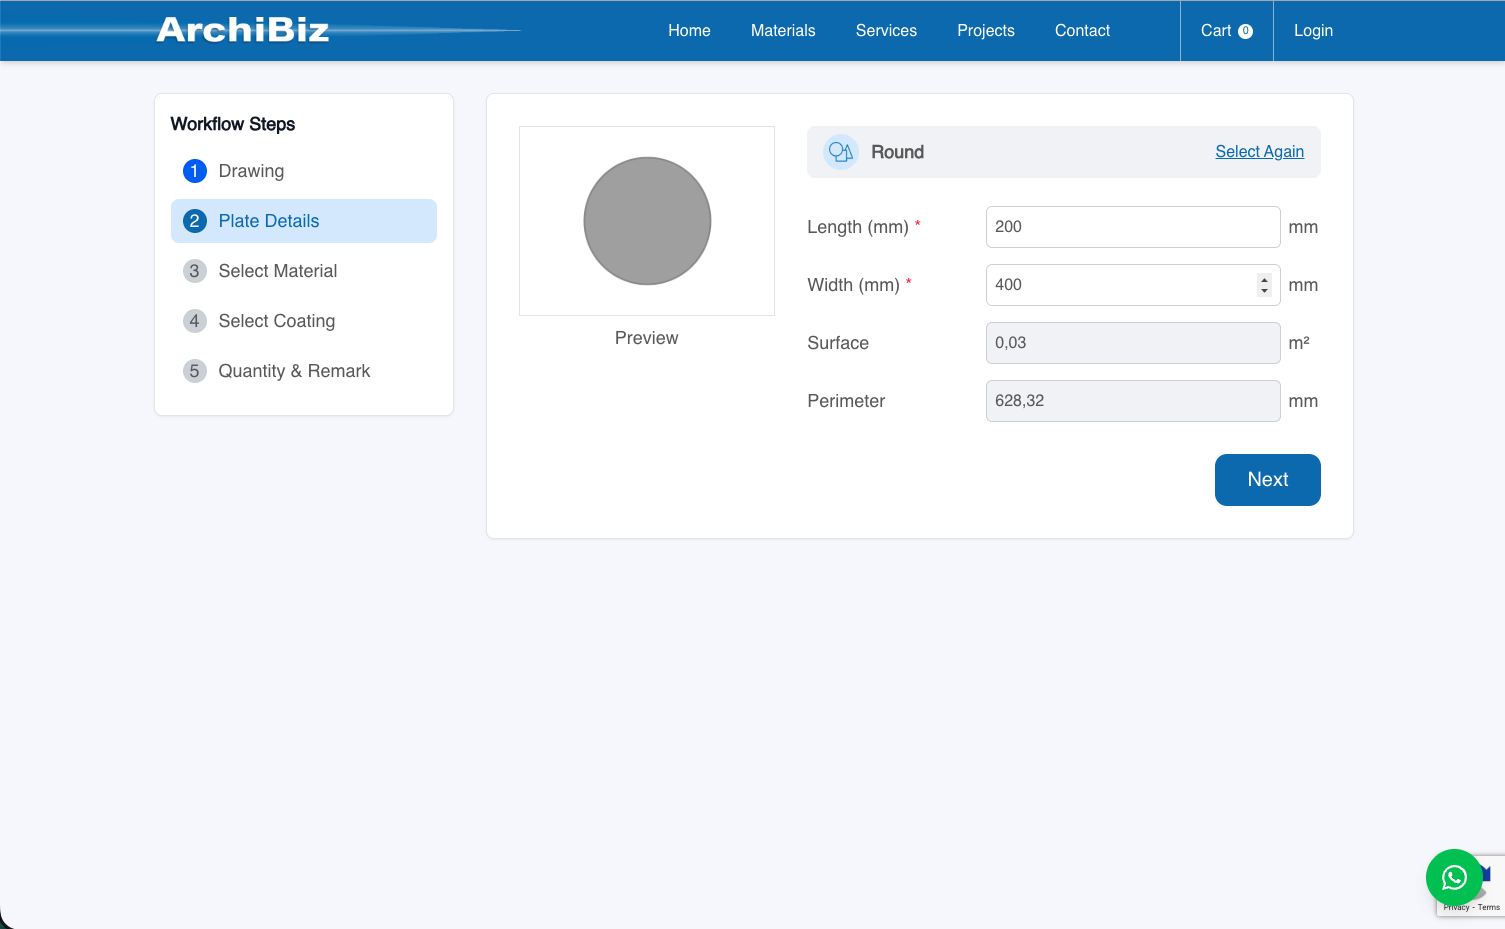
Task: Click the ArchiBiz logo
Action: [x=243, y=30]
